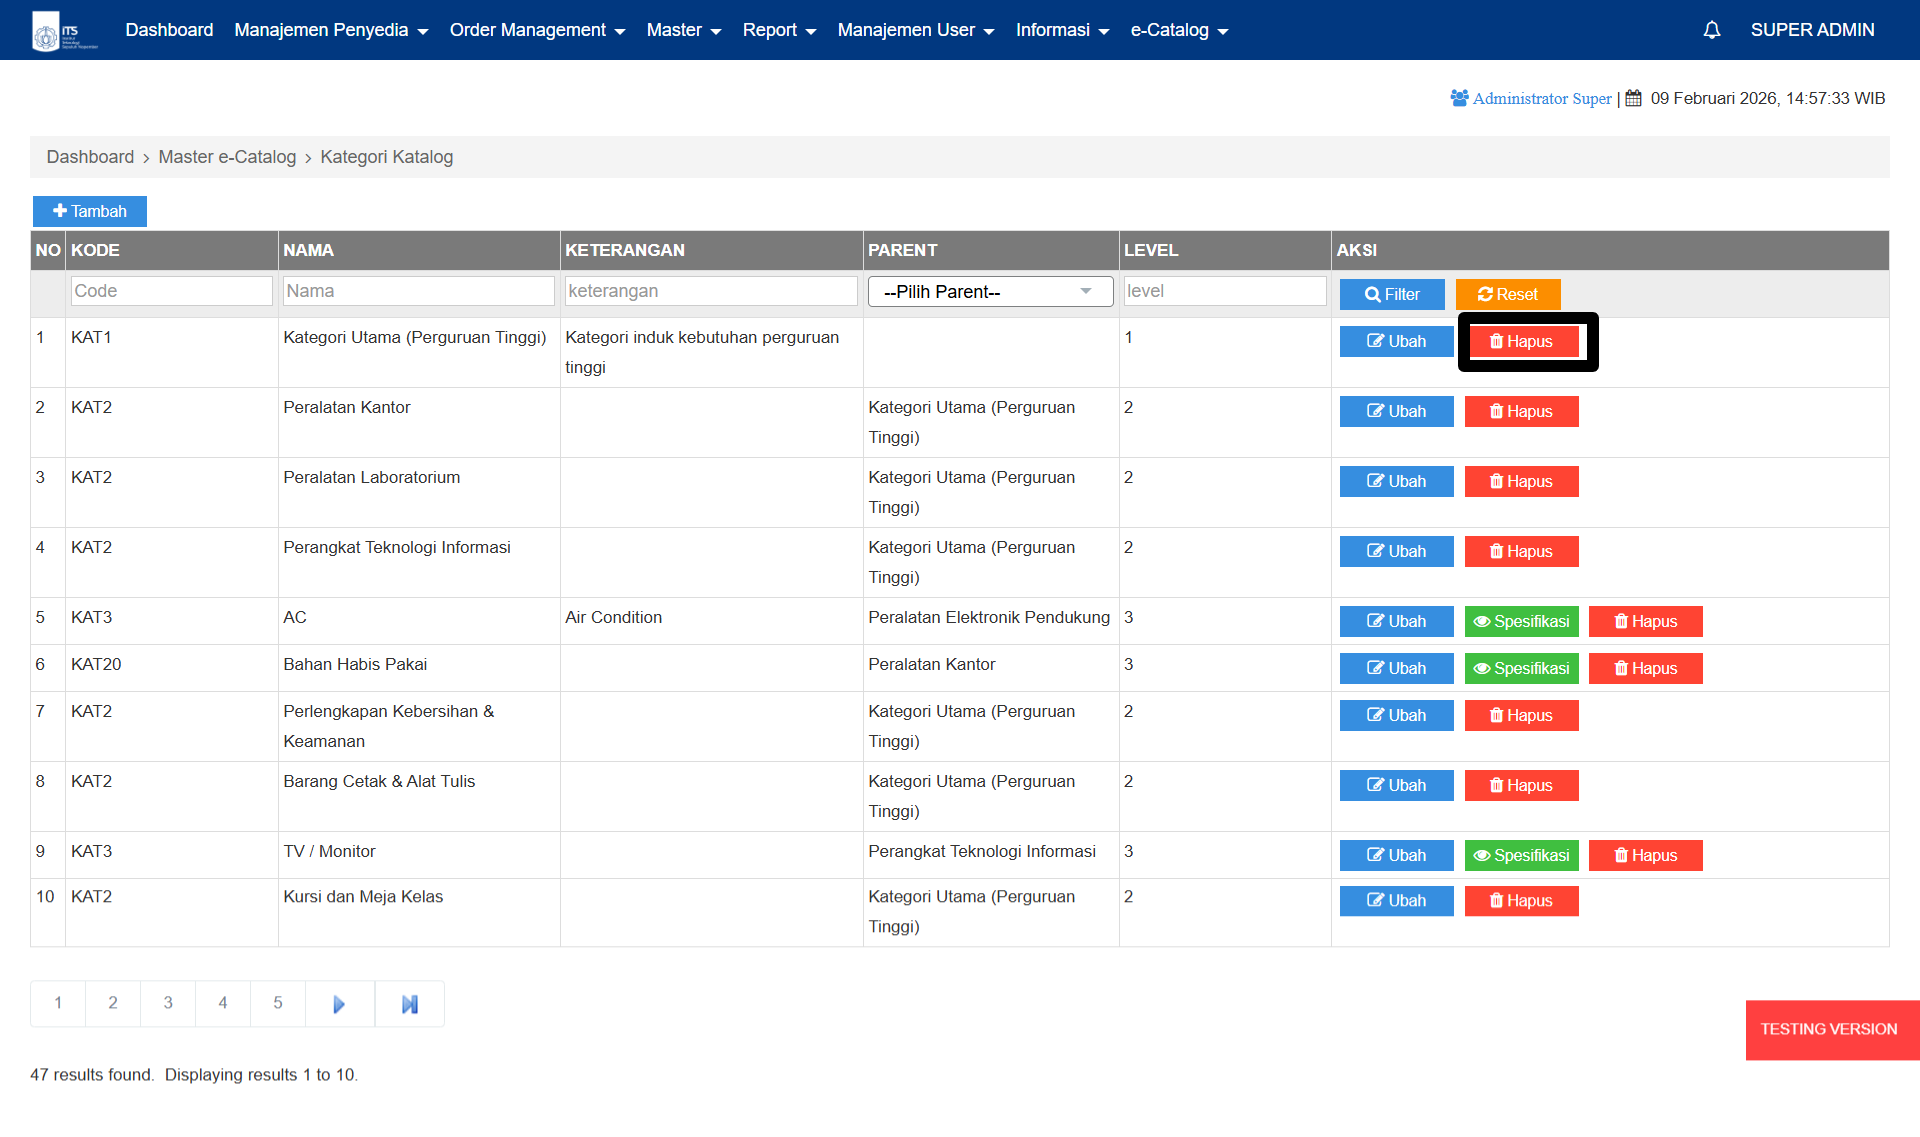
Task: Open Spesifikasi for AC category
Action: 1521,622
